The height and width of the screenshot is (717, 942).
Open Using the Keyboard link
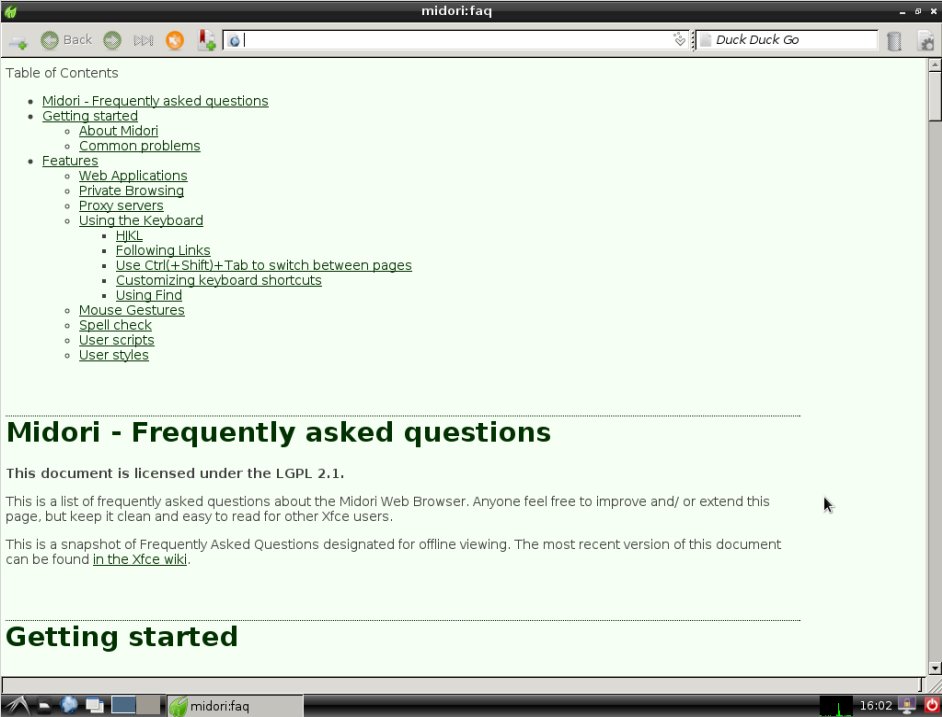point(141,221)
